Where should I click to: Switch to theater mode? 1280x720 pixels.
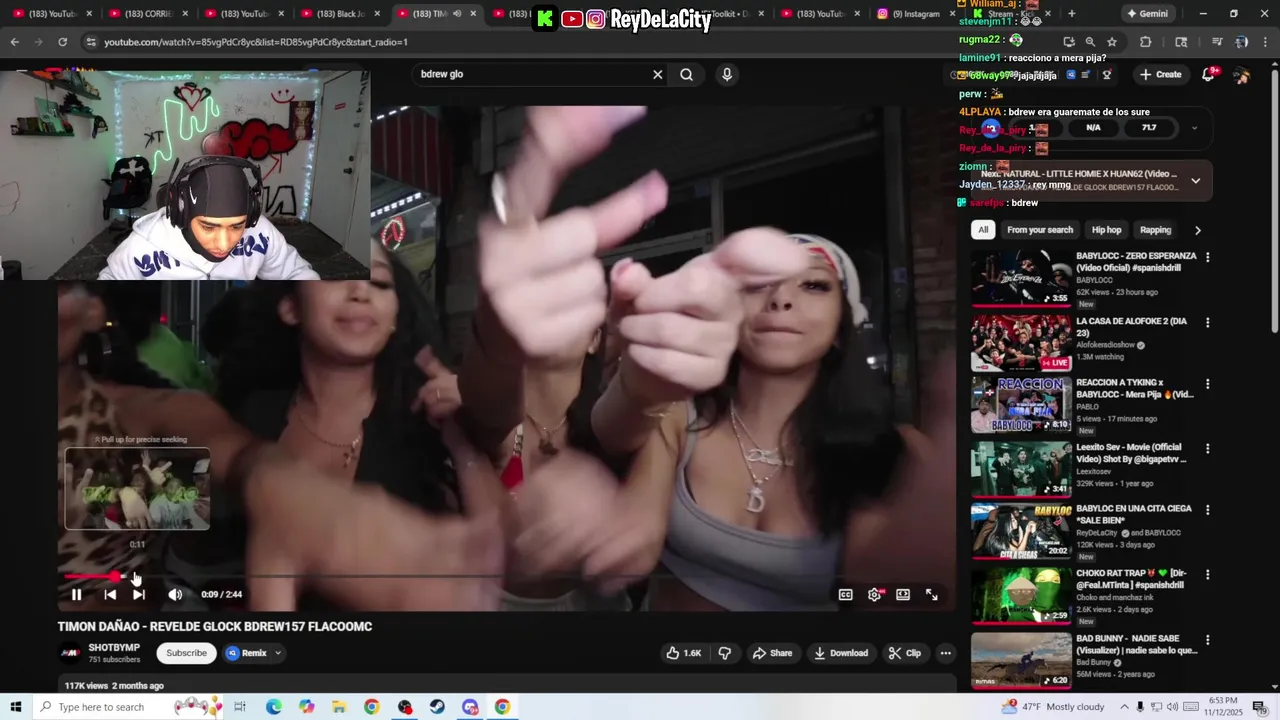903,594
